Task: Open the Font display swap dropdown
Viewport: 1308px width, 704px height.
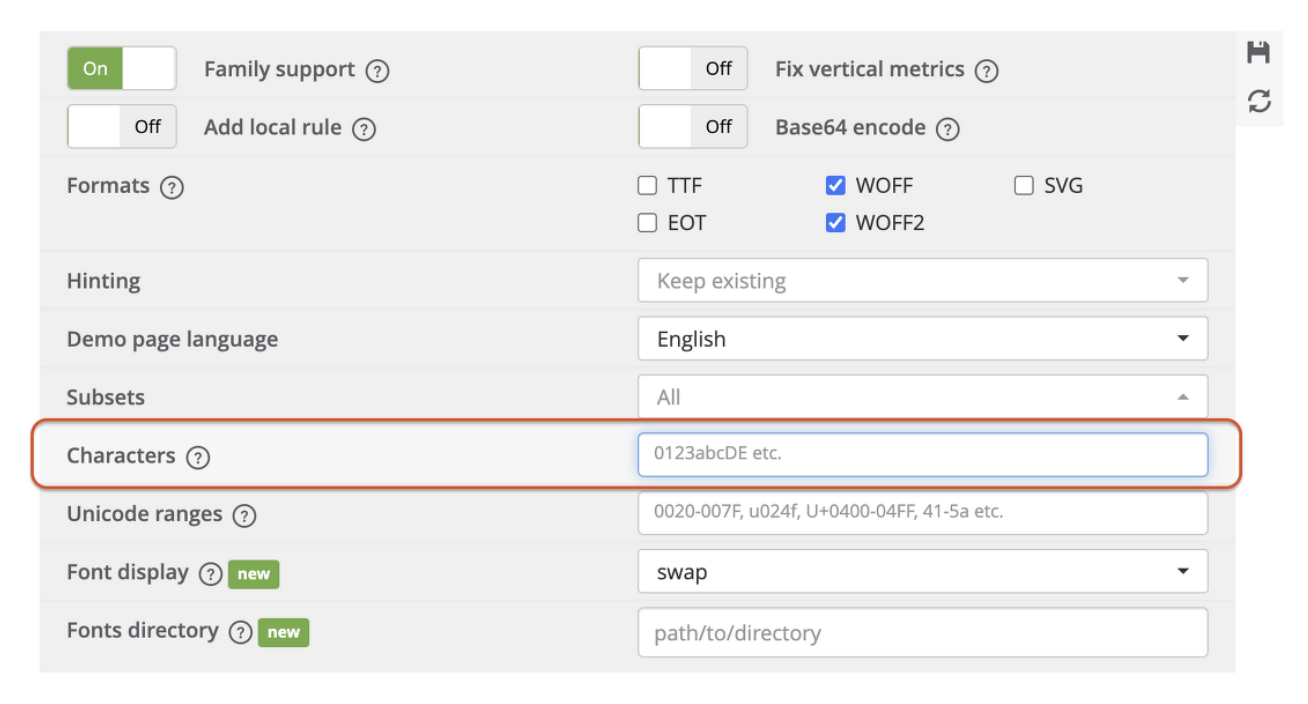Action: tap(922, 572)
